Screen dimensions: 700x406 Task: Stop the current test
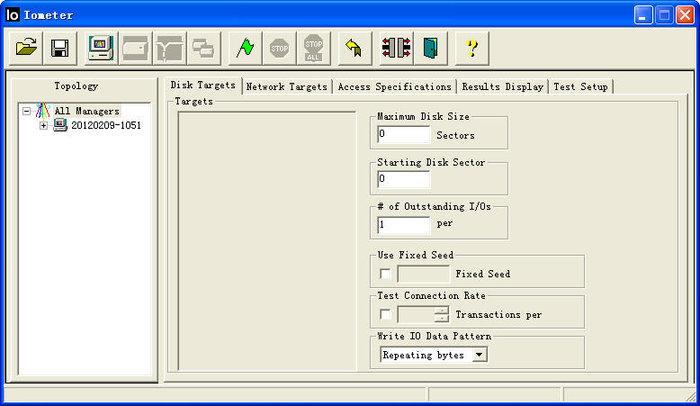pos(279,48)
